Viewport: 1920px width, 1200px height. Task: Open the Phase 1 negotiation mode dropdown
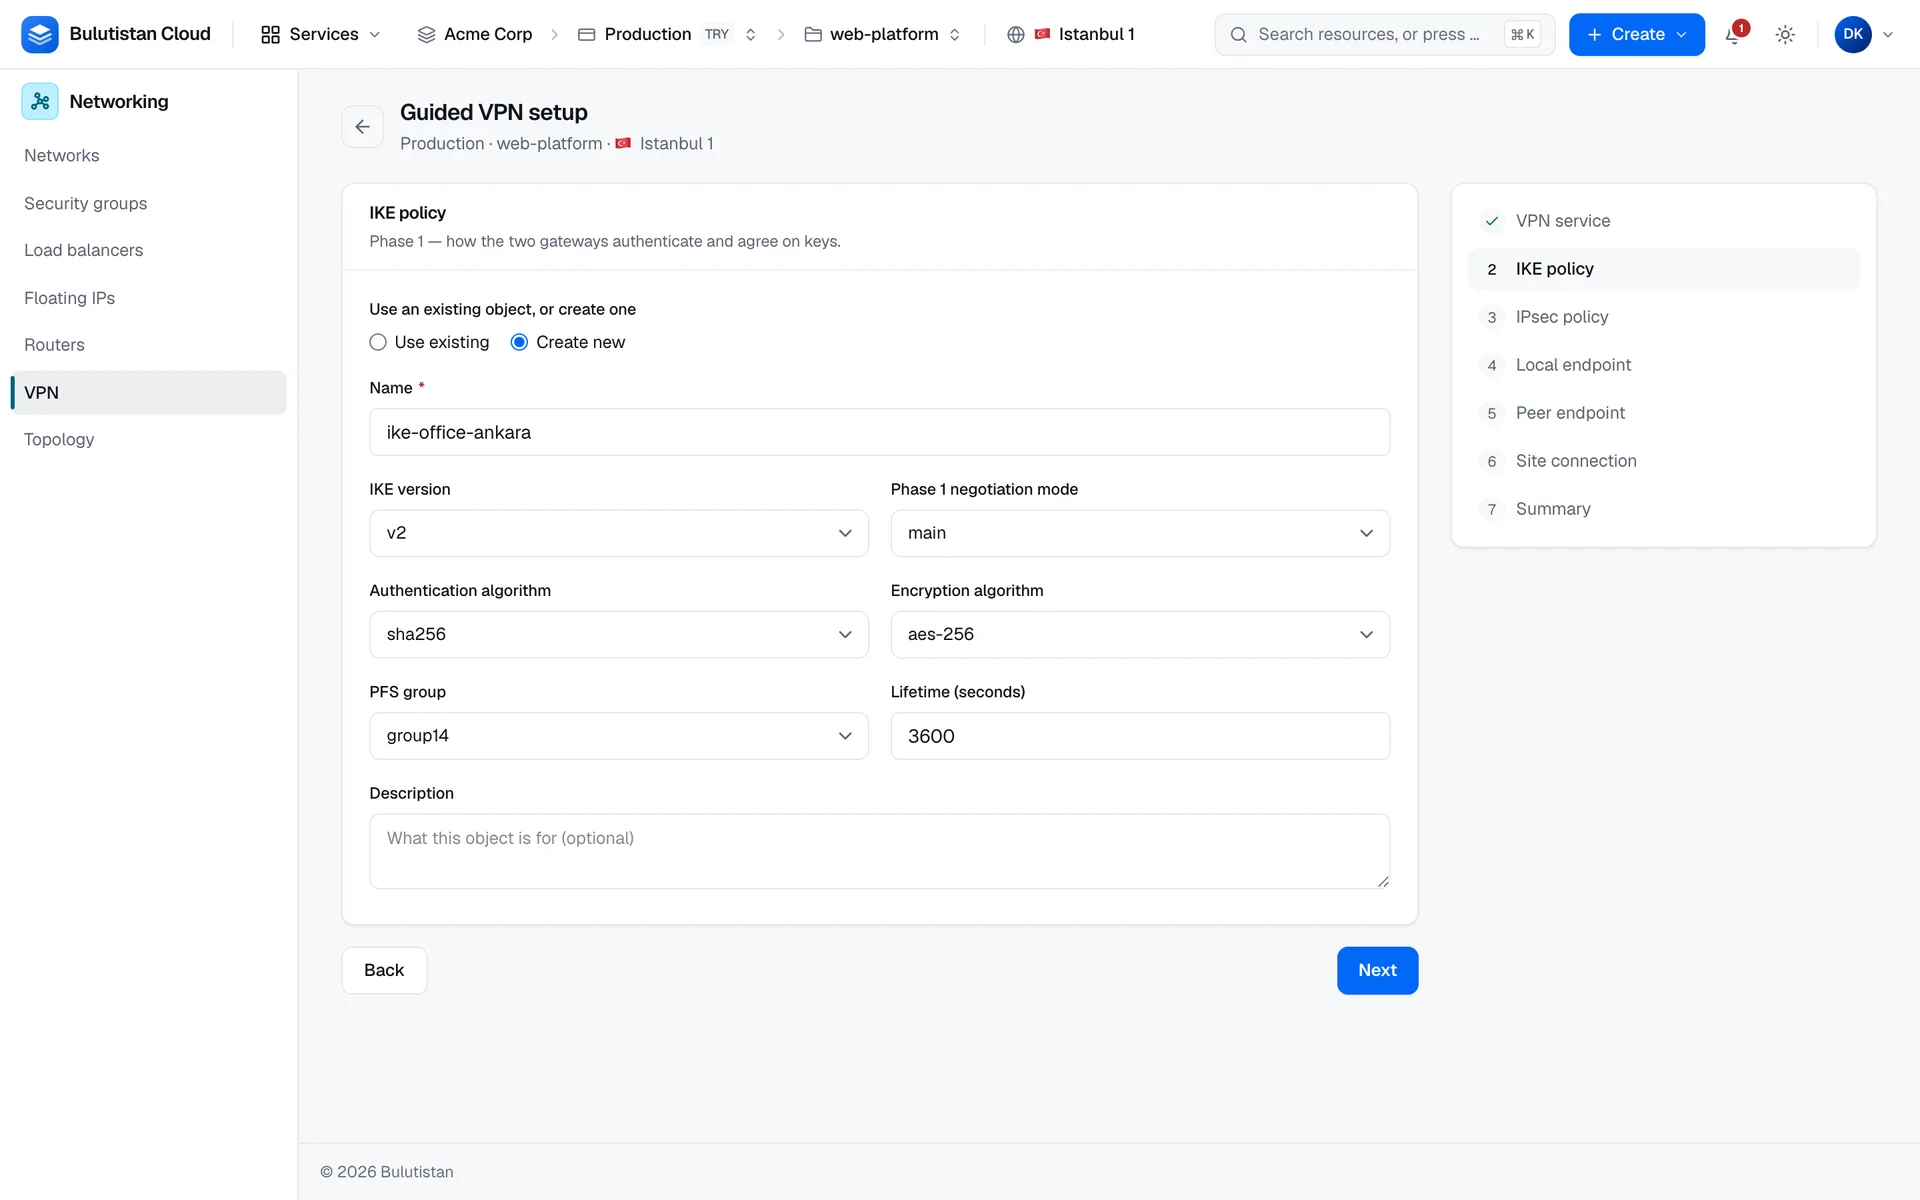tap(1140, 533)
